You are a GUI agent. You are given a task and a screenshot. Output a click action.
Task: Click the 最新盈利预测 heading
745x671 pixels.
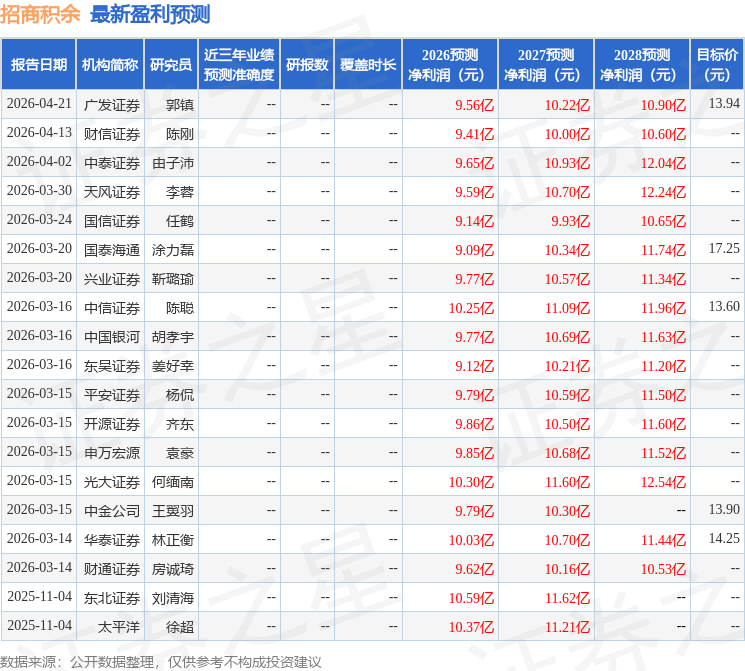tap(150, 14)
